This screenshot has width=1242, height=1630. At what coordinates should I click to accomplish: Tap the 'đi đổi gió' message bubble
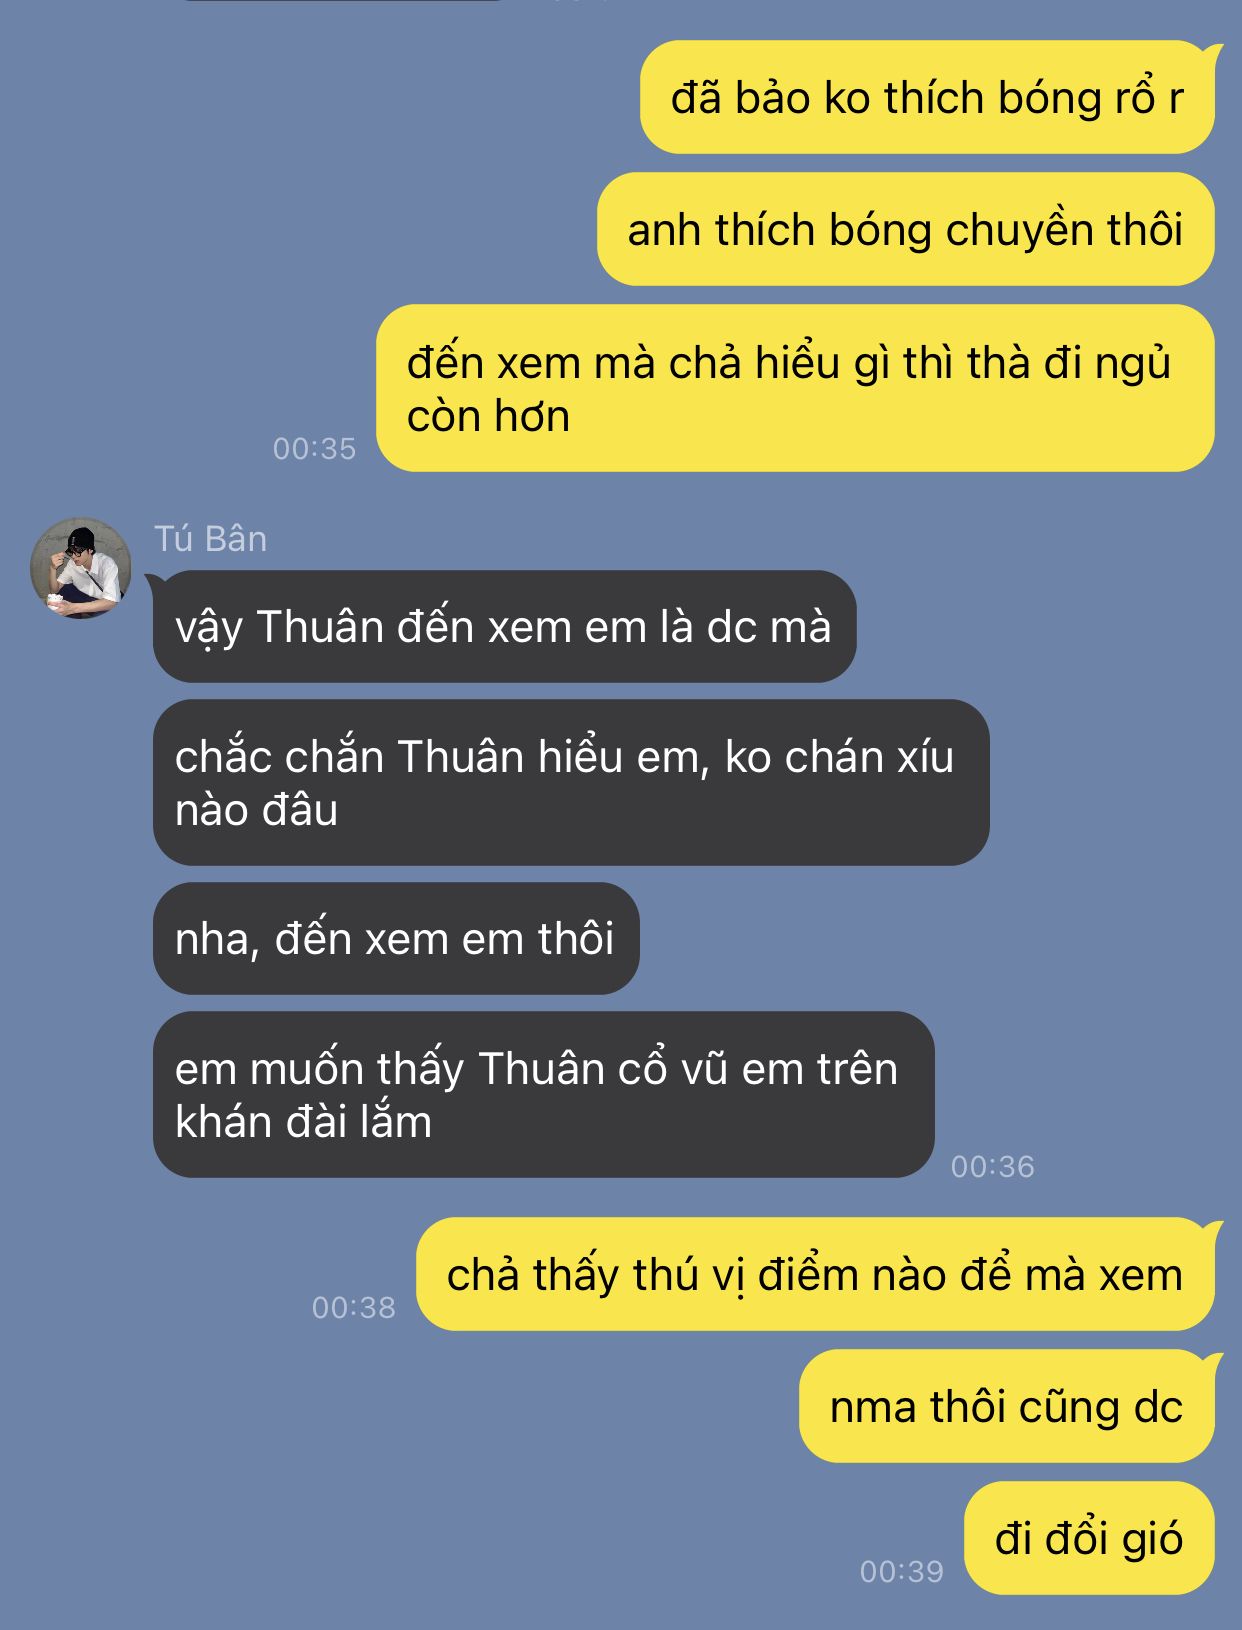1090,1539
